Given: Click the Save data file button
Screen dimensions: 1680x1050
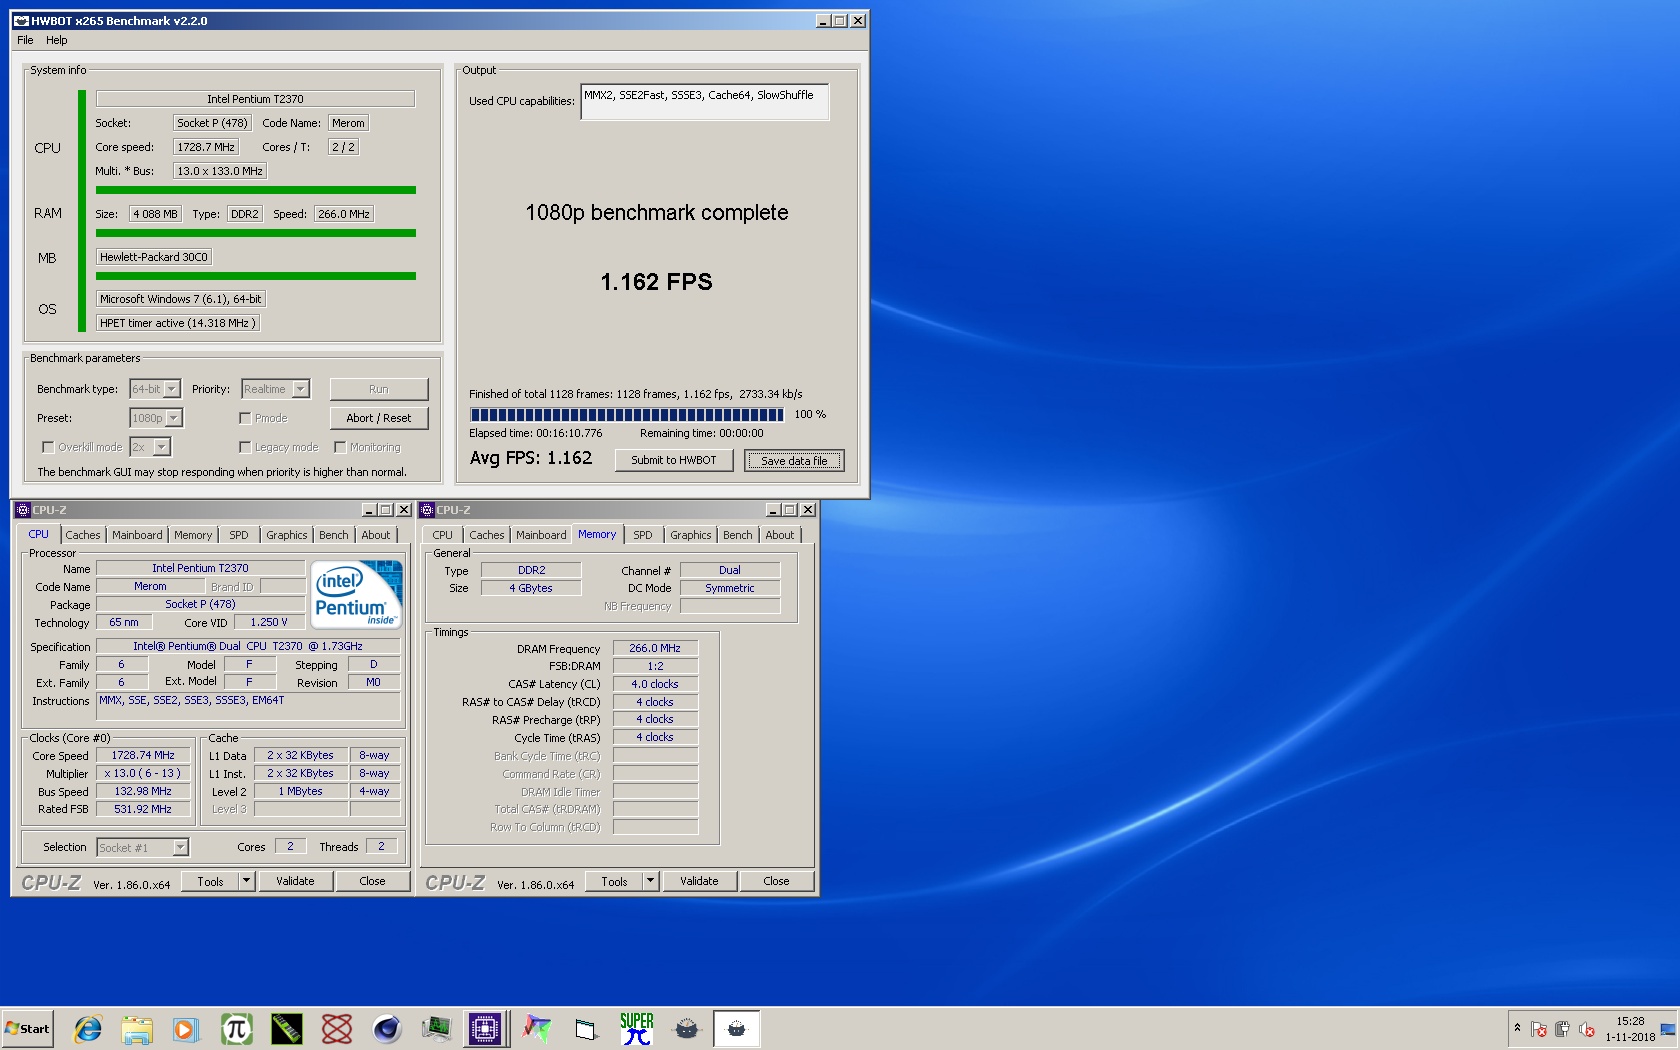Looking at the screenshot, I should pyautogui.click(x=794, y=461).
